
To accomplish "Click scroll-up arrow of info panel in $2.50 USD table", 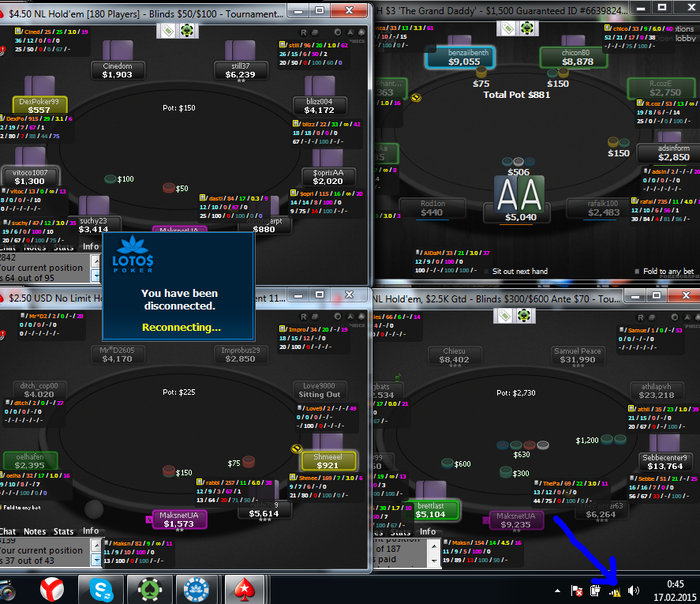I will (96, 545).
